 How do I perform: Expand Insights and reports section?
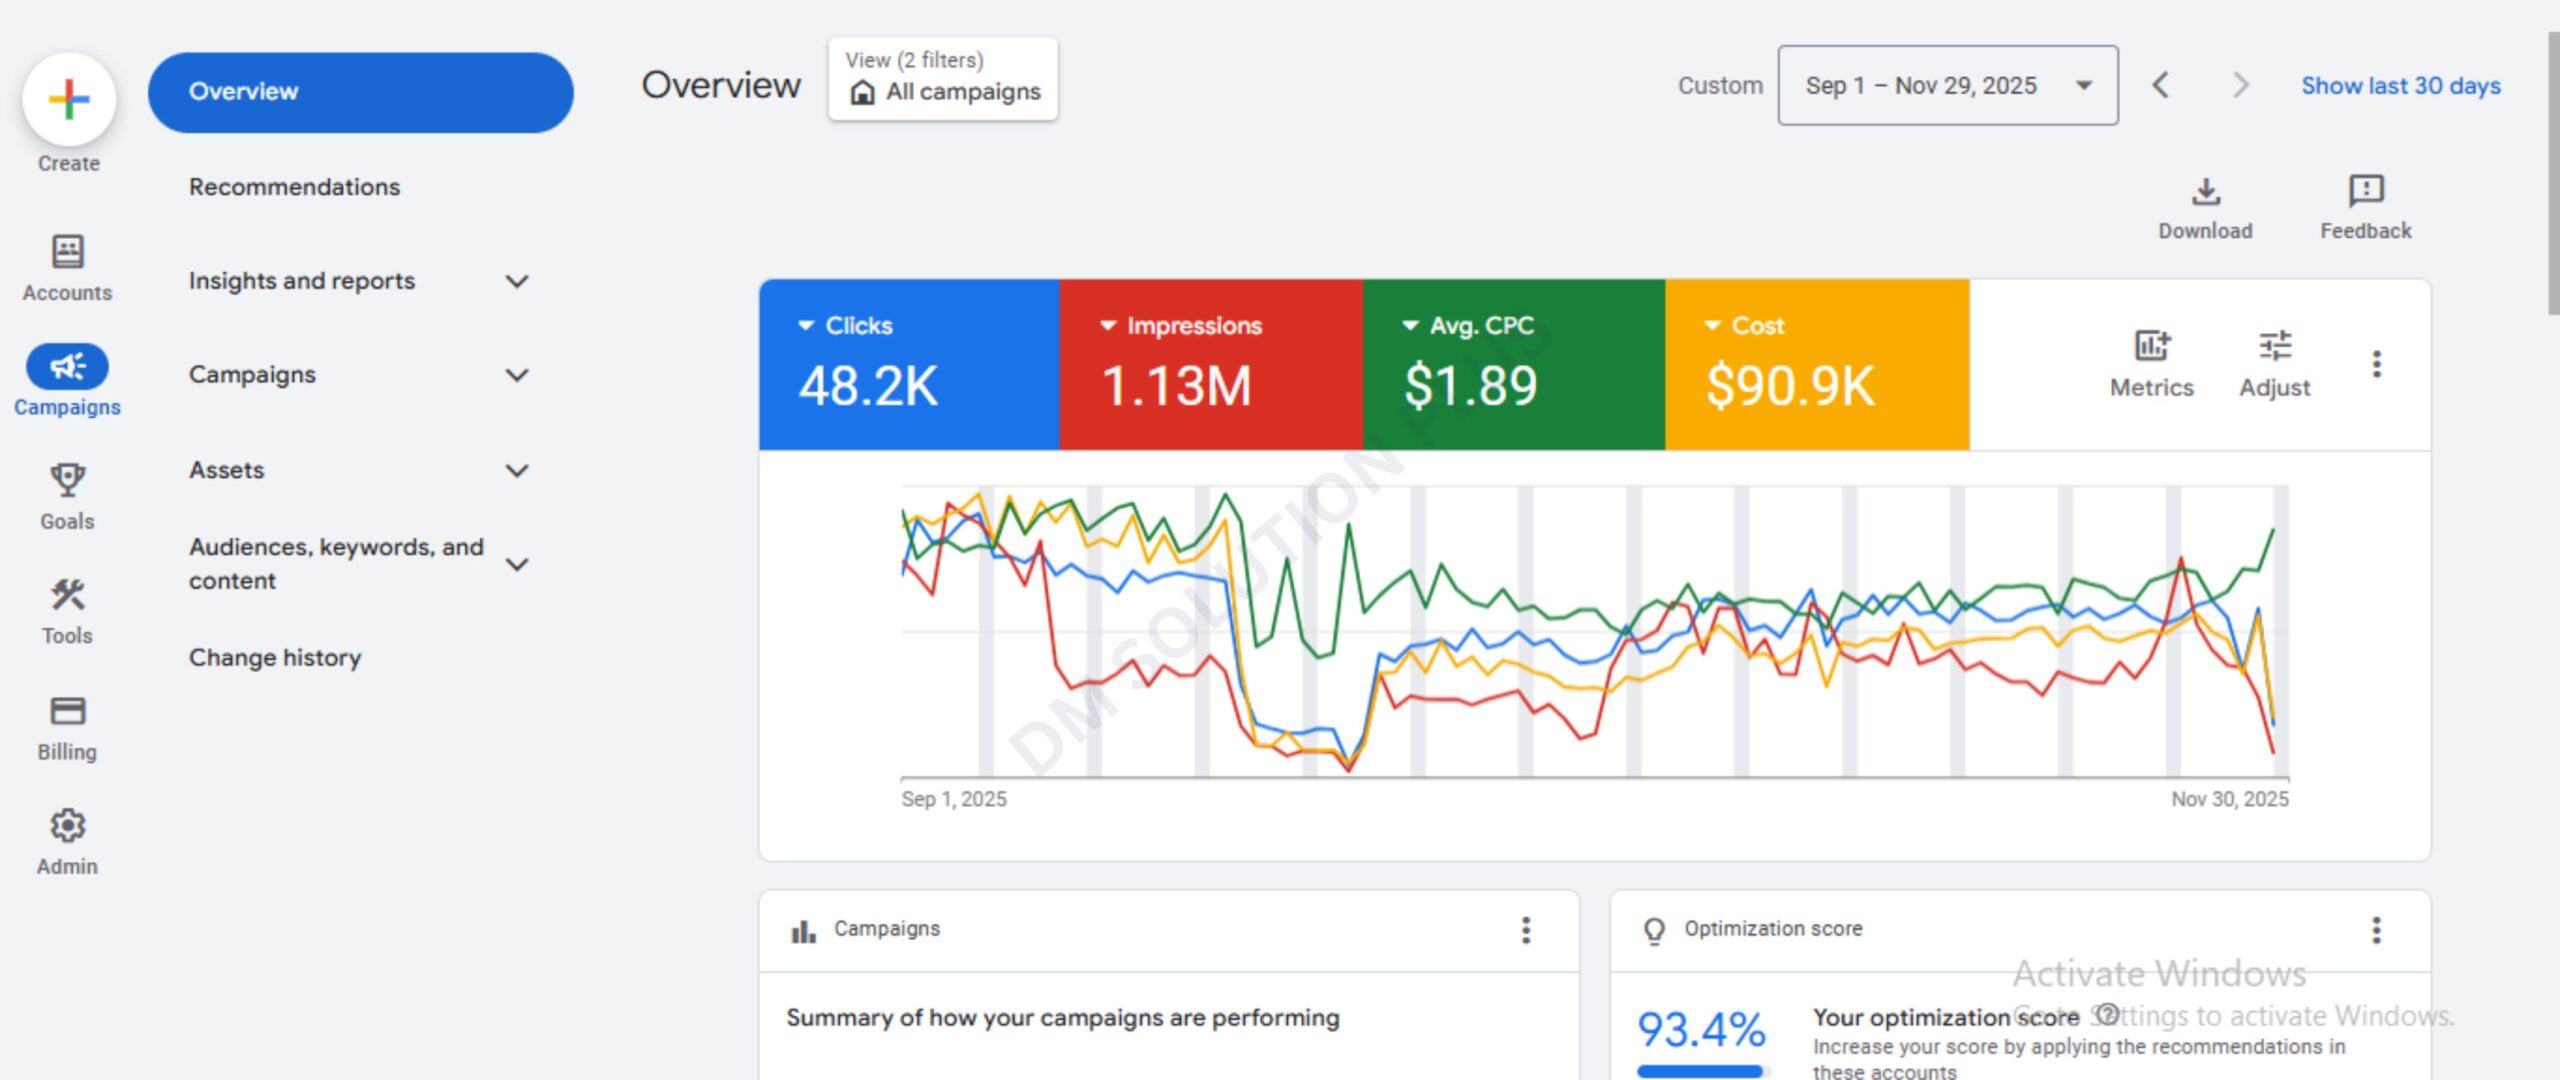[516, 282]
